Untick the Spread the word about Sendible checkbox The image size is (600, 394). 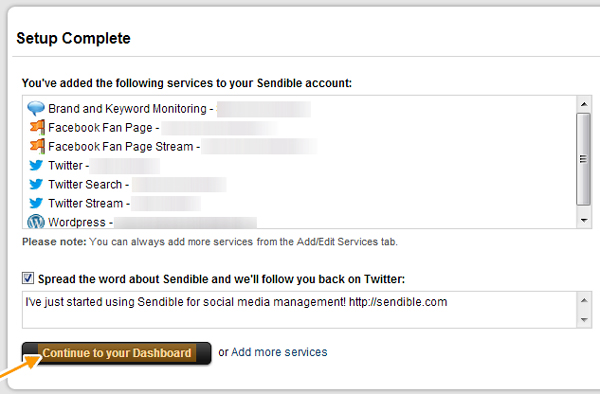tap(28, 278)
